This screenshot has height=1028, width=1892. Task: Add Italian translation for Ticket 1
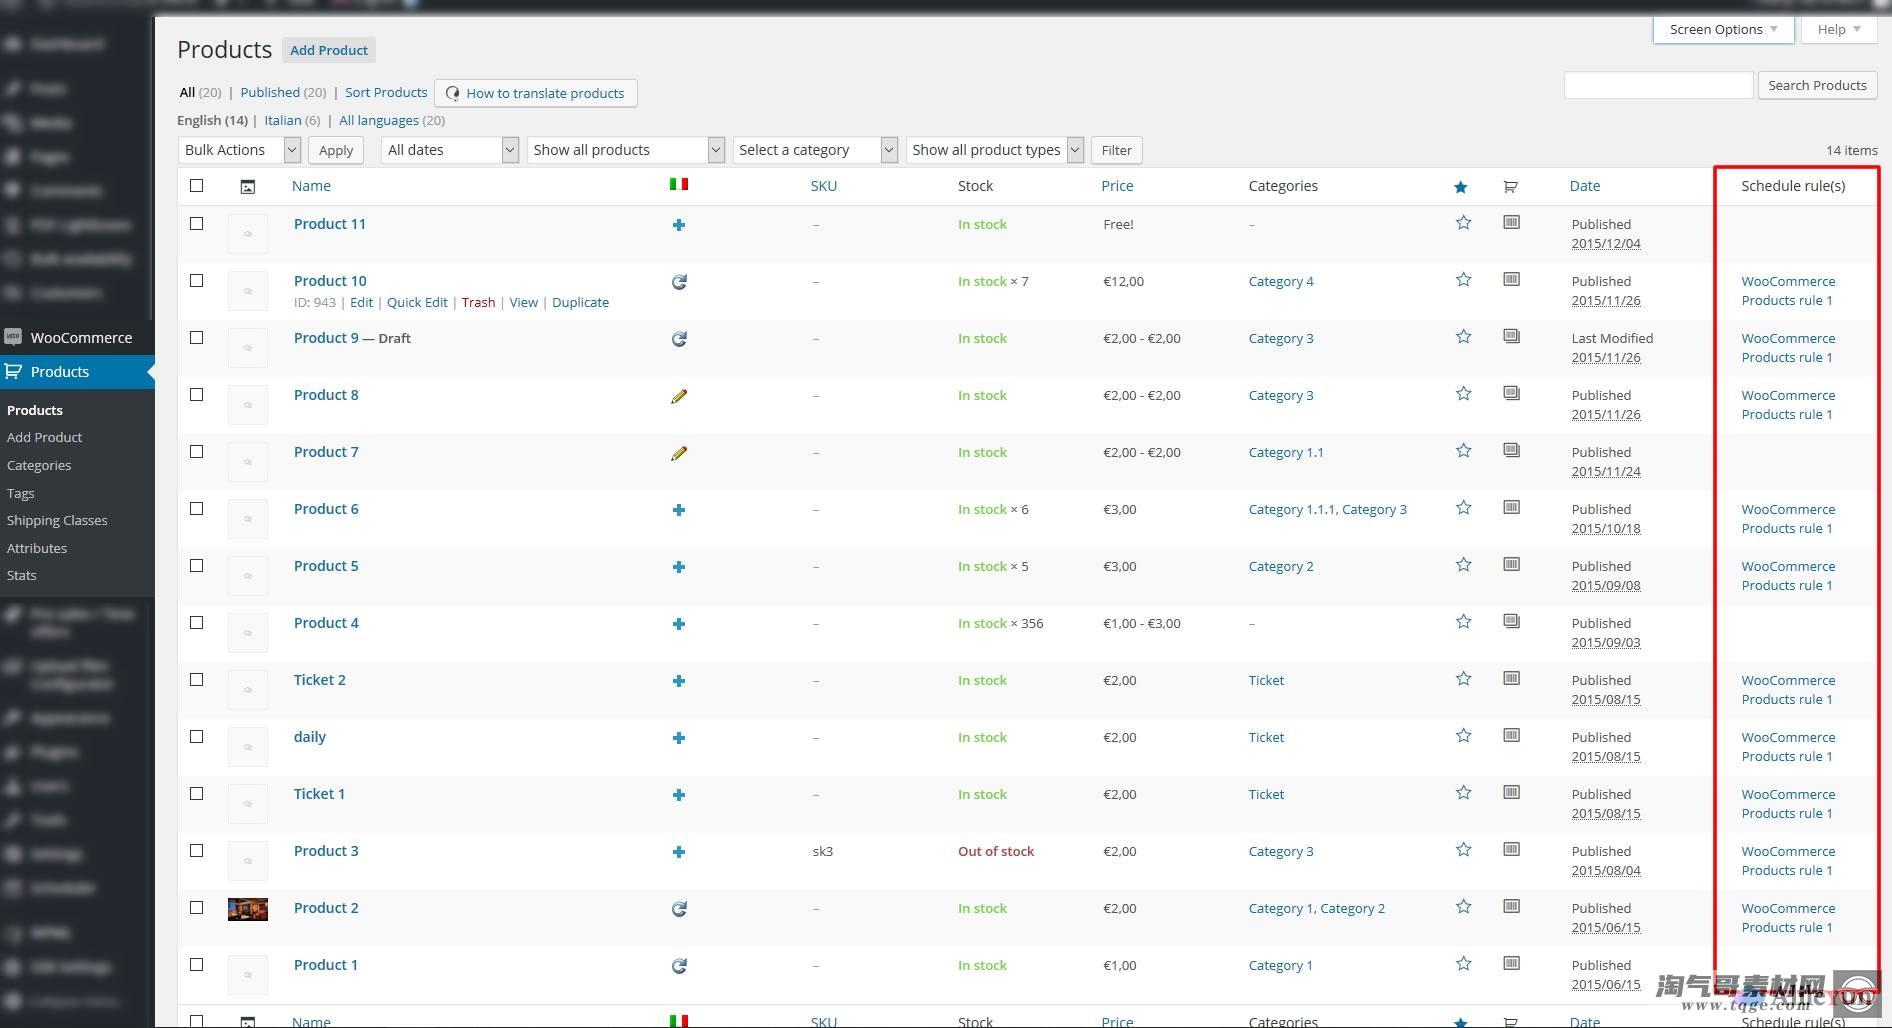679,795
